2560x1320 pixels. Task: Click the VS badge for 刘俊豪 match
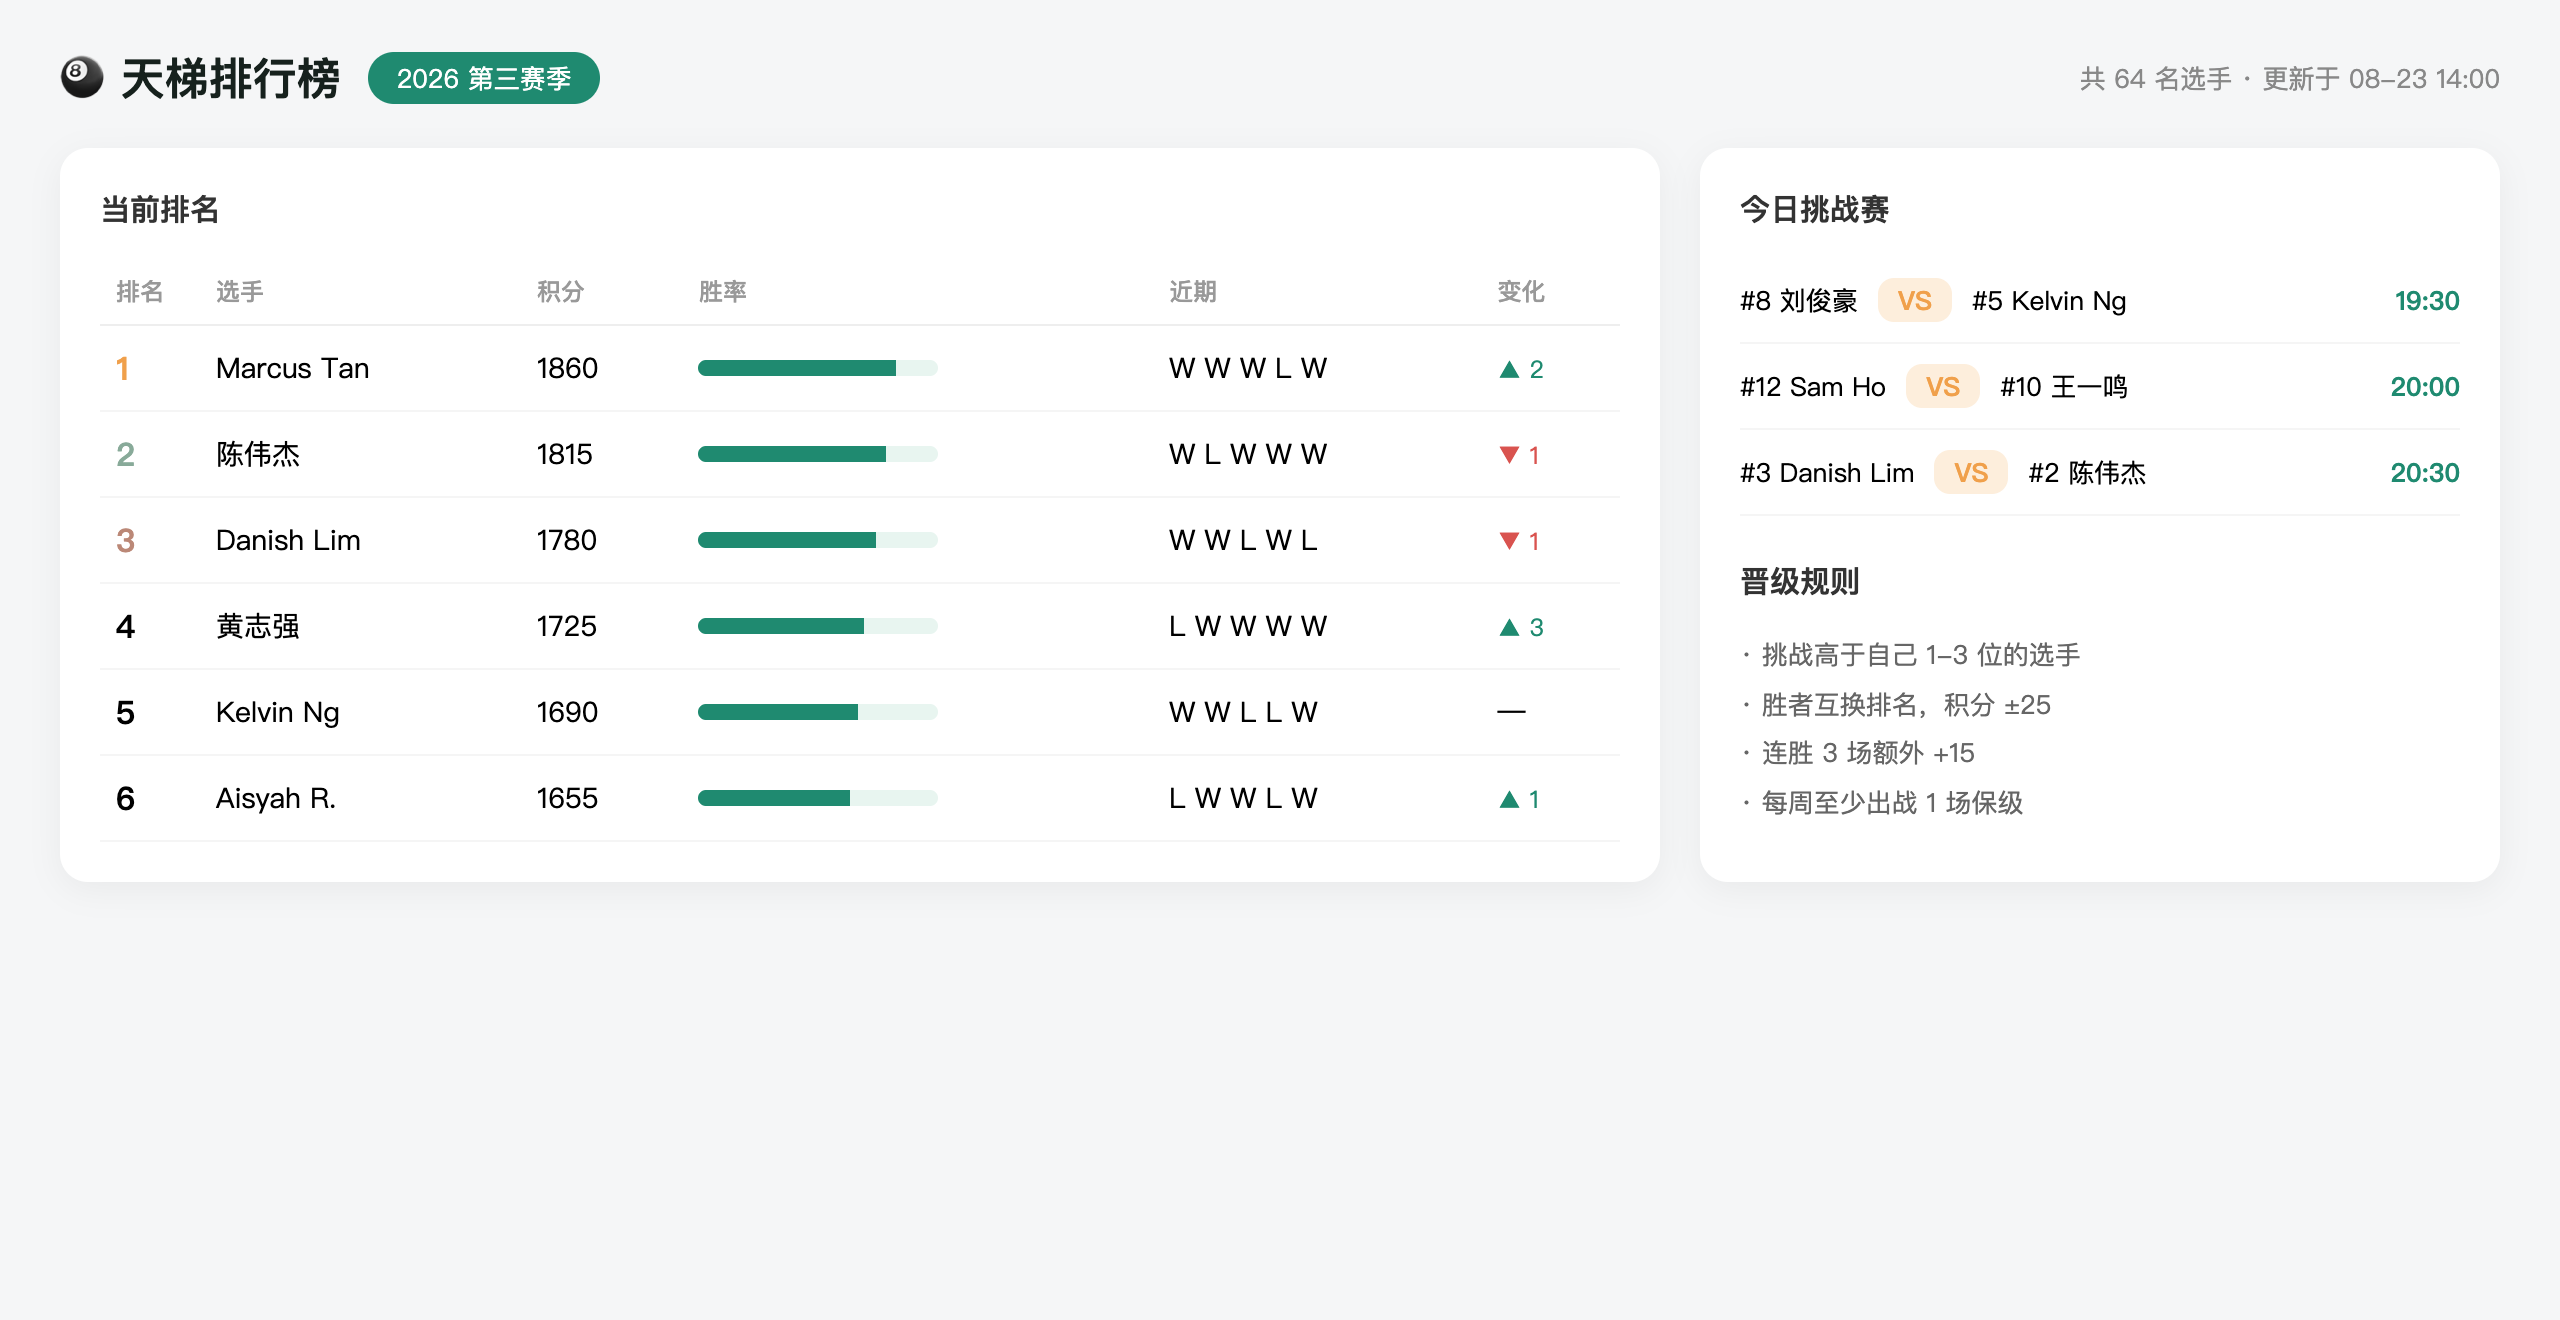(1914, 300)
